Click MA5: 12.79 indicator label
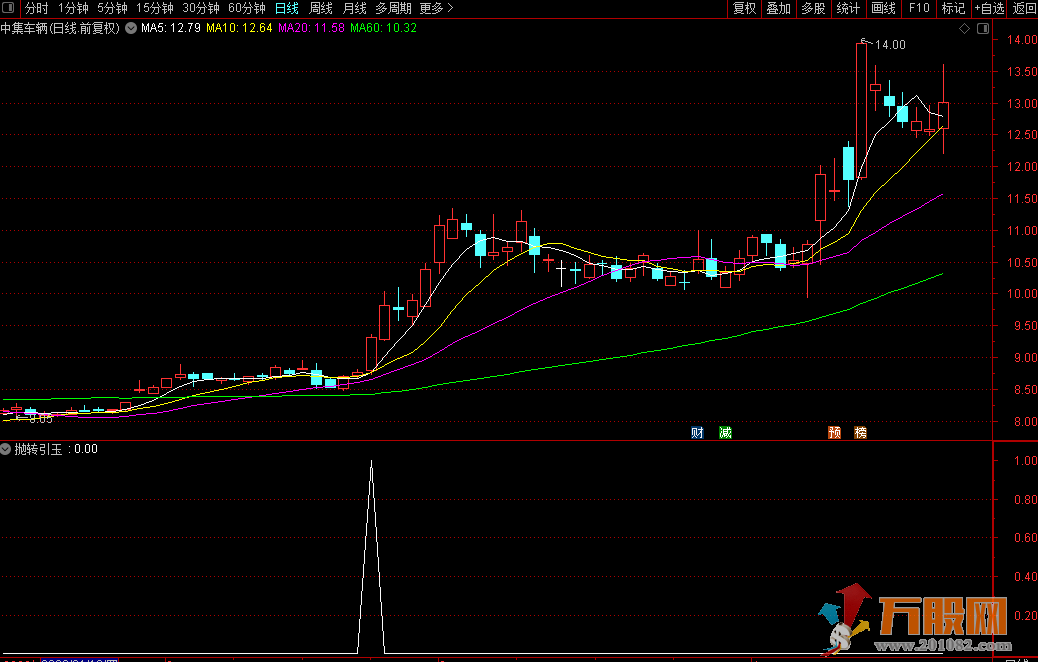Image resolution: width=1038 pixels, height=662 pixels. pos(171,28)
